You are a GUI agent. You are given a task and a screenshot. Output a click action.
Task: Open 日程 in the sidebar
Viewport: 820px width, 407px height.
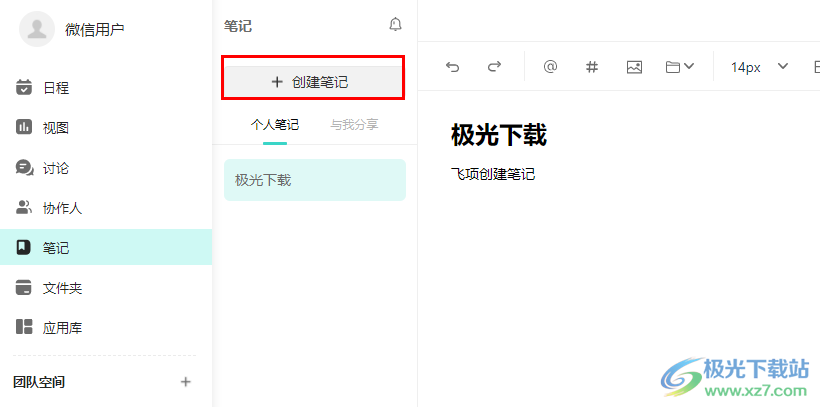click(x=56, y=88)
